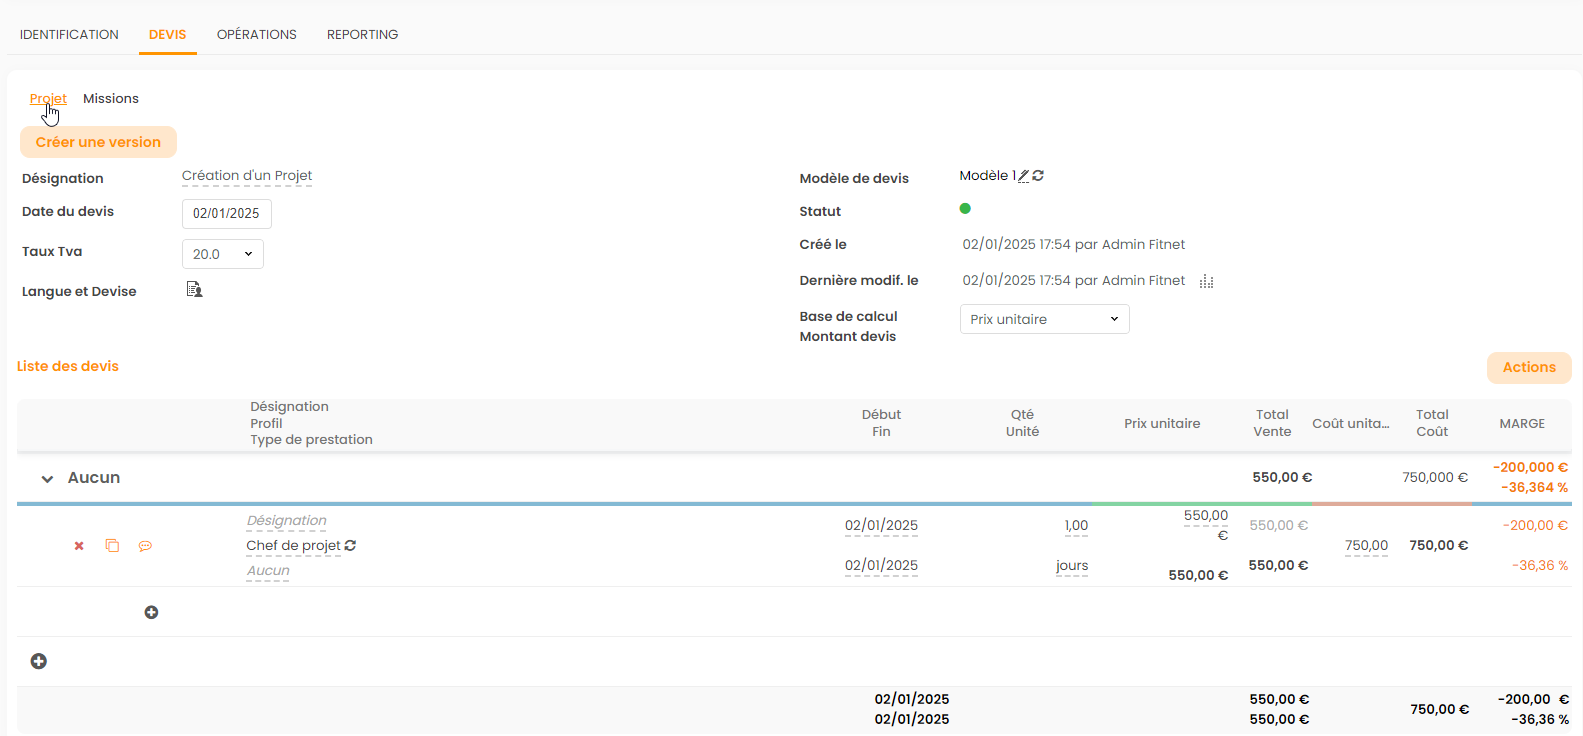The height and width of the screenshot is (736, 1583).
Task: Refresh the Modèle de devis template
Action: (1038, 176)
